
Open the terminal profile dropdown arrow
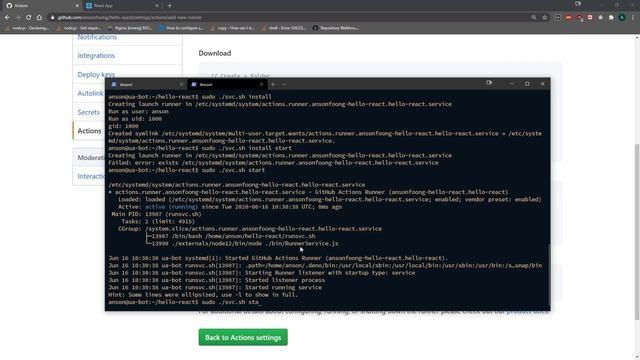284,84
